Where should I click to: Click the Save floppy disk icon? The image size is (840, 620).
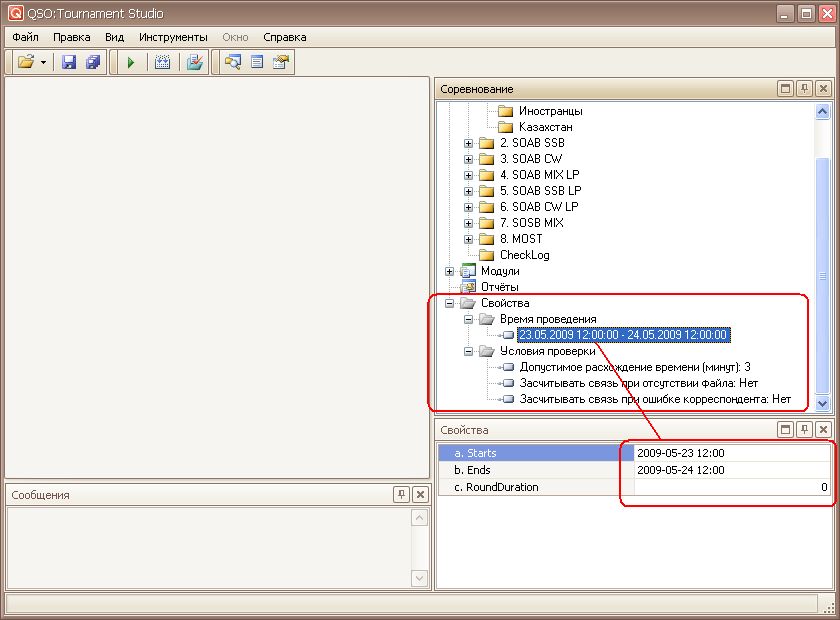click(69, 62)
